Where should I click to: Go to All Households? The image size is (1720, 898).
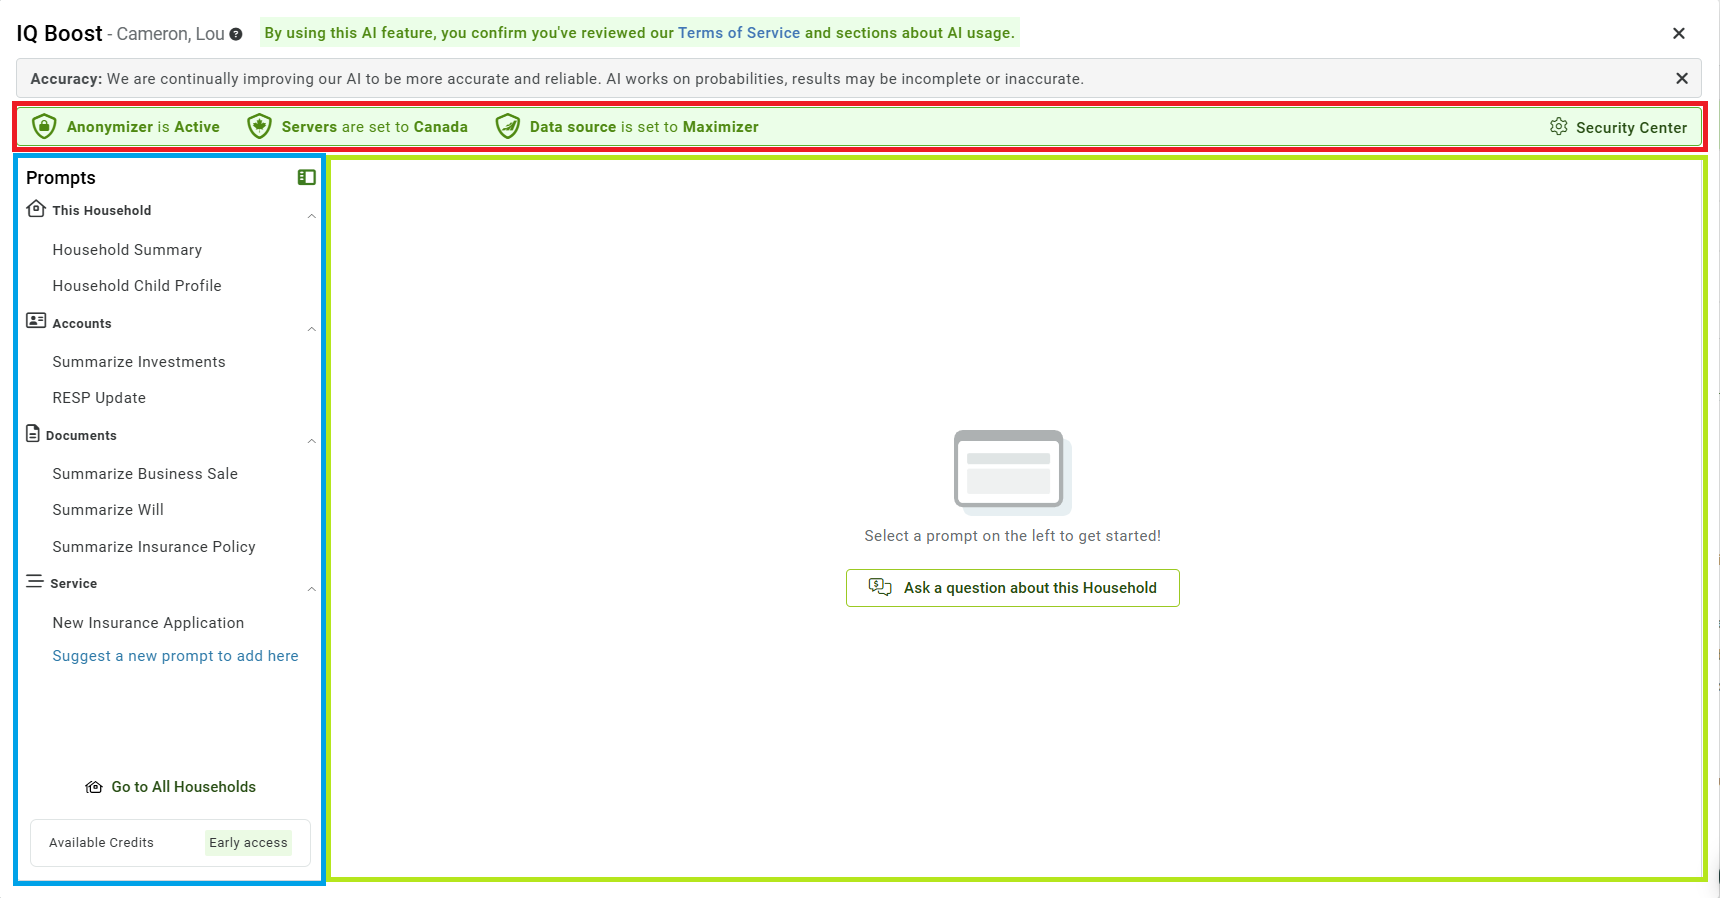(x=171, y=787)
